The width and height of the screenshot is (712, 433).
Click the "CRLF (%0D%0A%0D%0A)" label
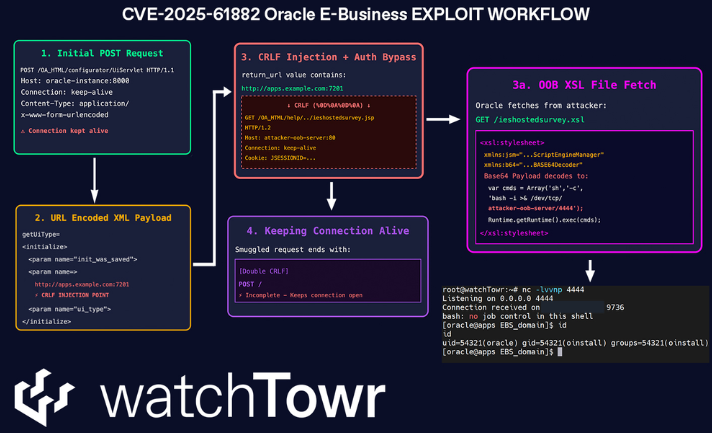(x=329, y=105)
